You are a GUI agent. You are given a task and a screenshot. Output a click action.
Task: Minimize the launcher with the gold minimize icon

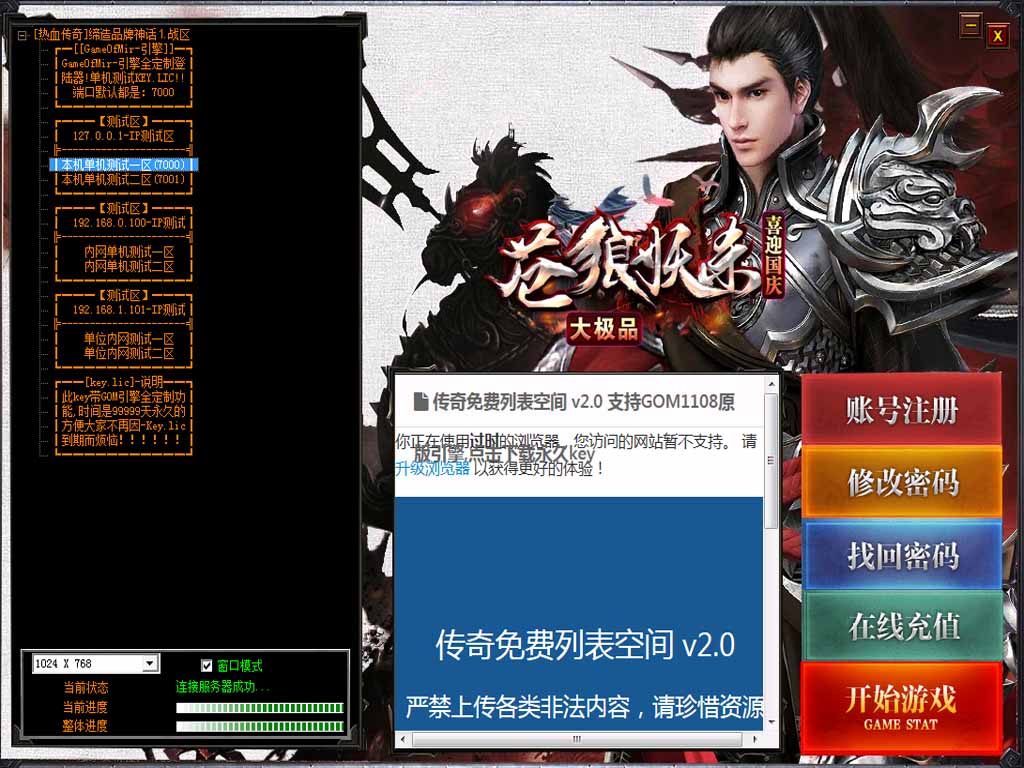click(969, 25)
